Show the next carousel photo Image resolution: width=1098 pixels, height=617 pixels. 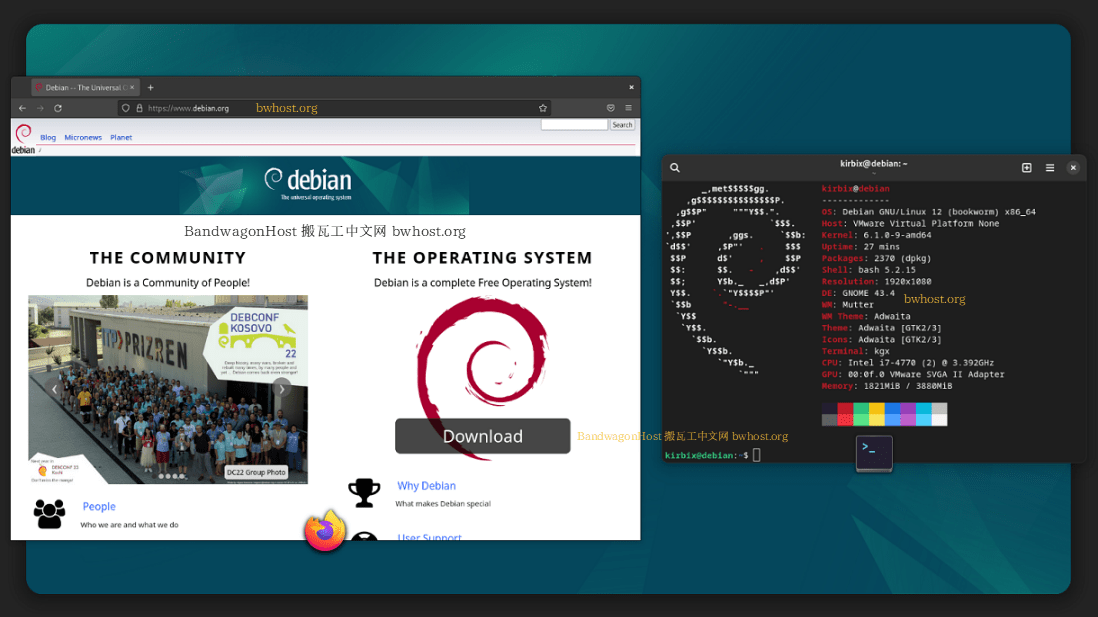[x=282, y=389]
